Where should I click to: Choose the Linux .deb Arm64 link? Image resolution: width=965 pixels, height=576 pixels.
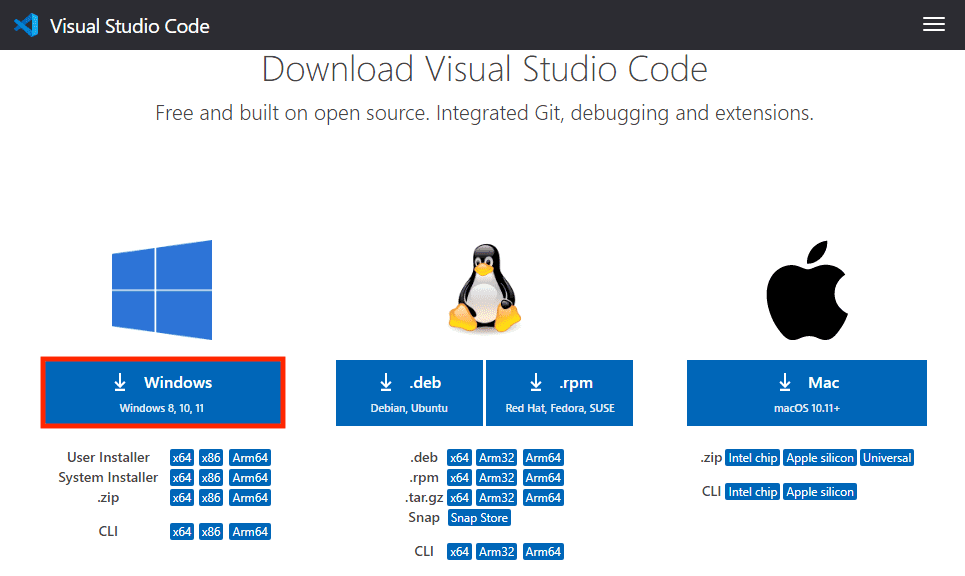tap(543, 458)
